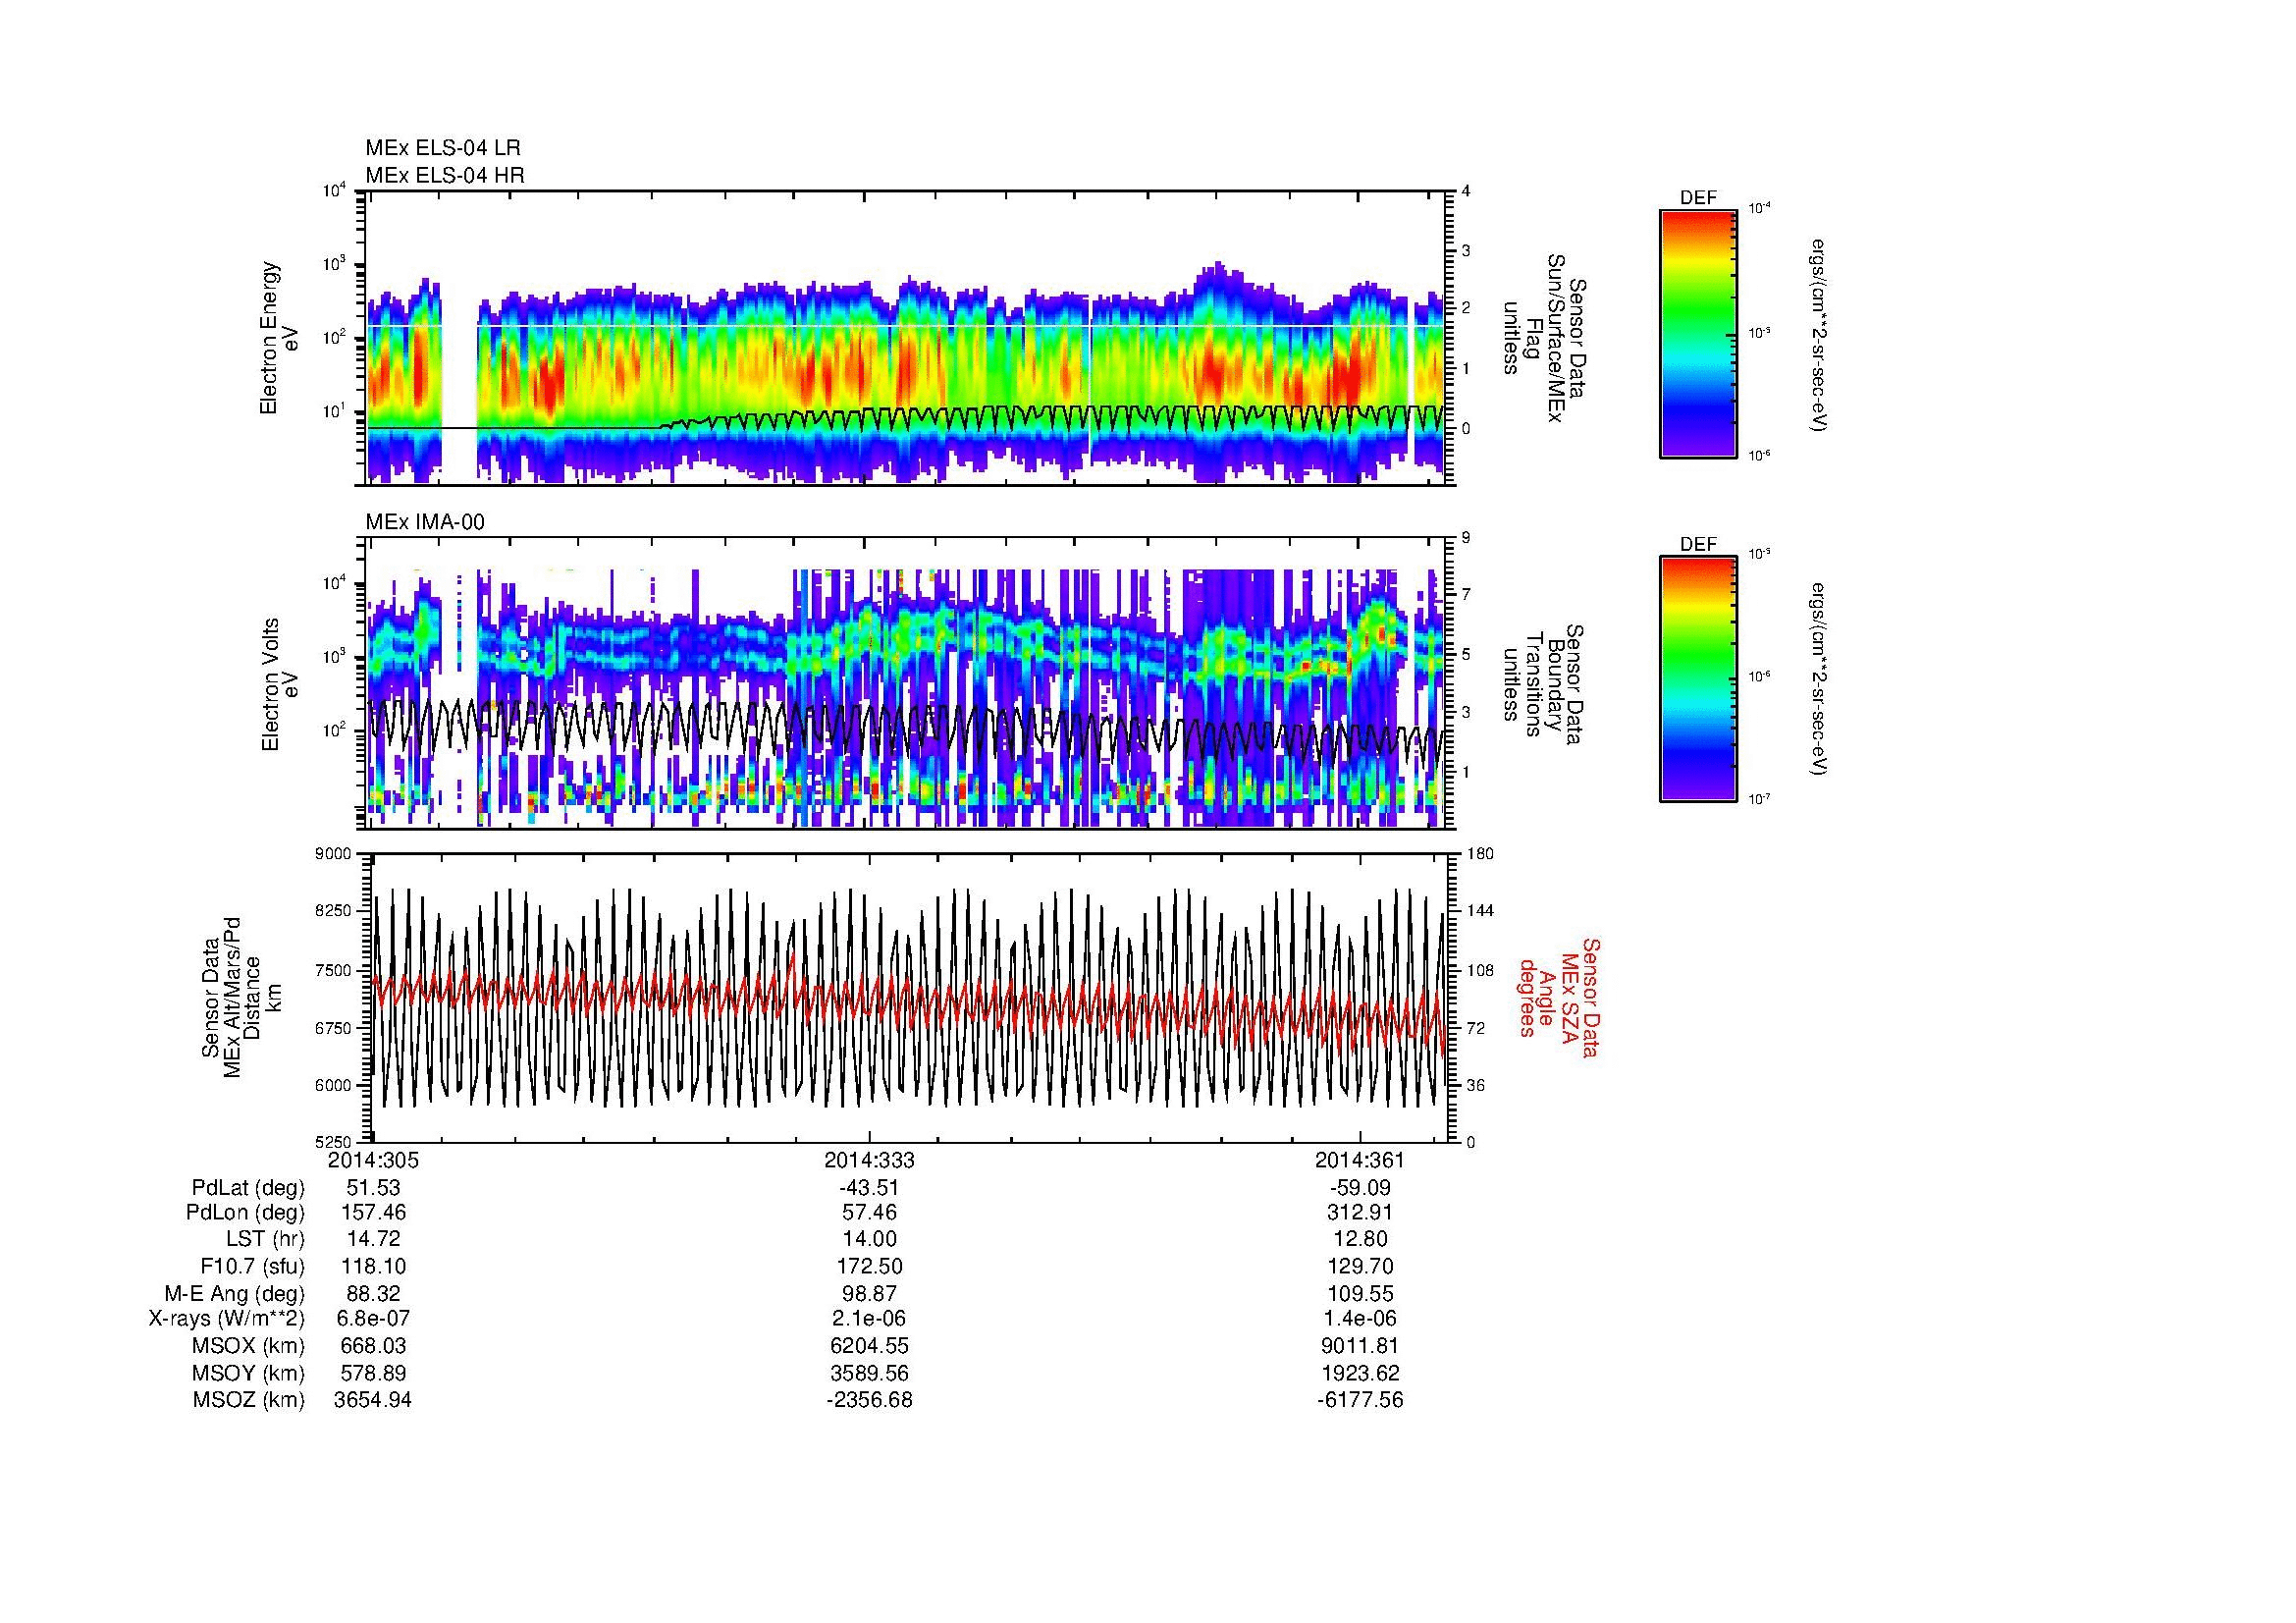Click the 'MSOZ (km)' row label

tap(249, 1400)
